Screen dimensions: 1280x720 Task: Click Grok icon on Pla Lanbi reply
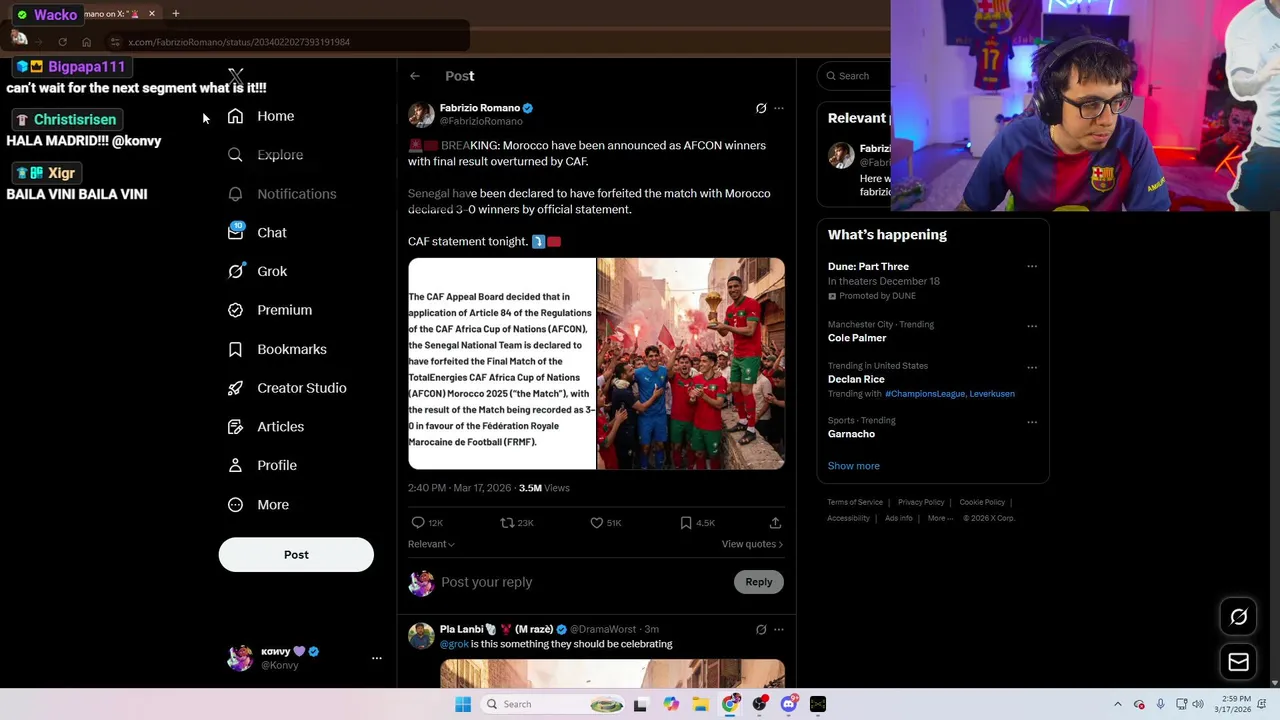coord(761,630)
